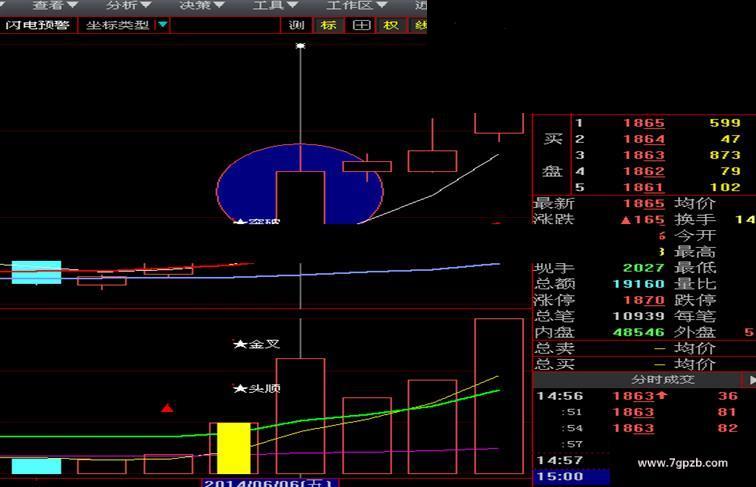Click the 量比 label
Image resolution: width=756 pixels, height=487 pixels.
click(x=694, y=284)
